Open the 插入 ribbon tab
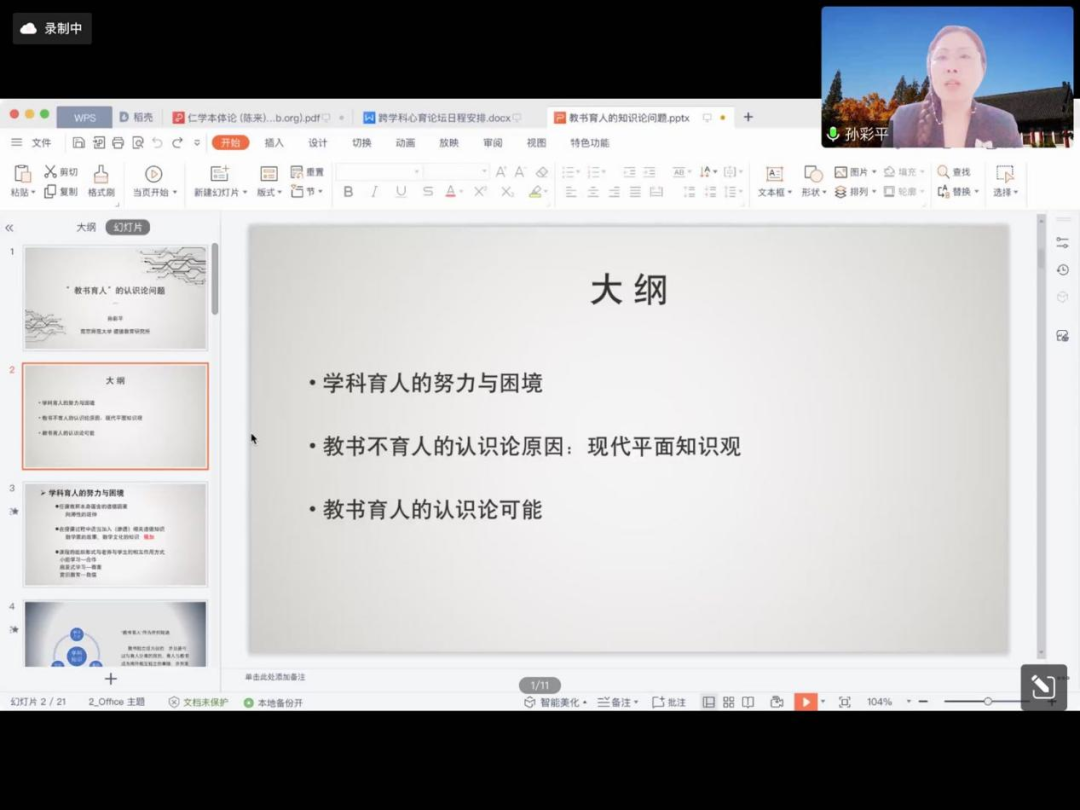 click(274, 143)
